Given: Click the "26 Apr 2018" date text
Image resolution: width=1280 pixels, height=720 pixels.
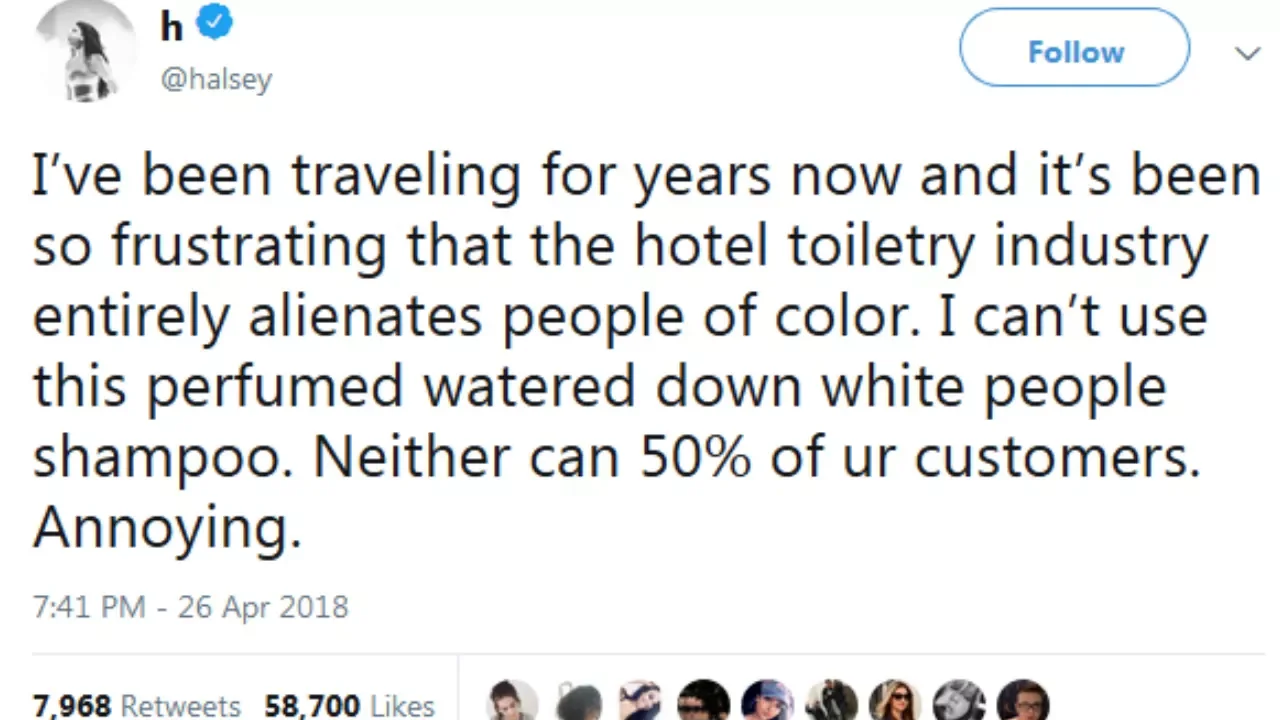Looking at the screenshot, I should click(263, 607).
